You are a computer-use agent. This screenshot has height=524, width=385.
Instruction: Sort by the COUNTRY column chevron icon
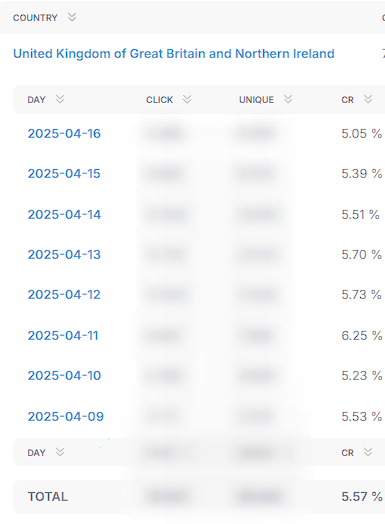(72, 17)
